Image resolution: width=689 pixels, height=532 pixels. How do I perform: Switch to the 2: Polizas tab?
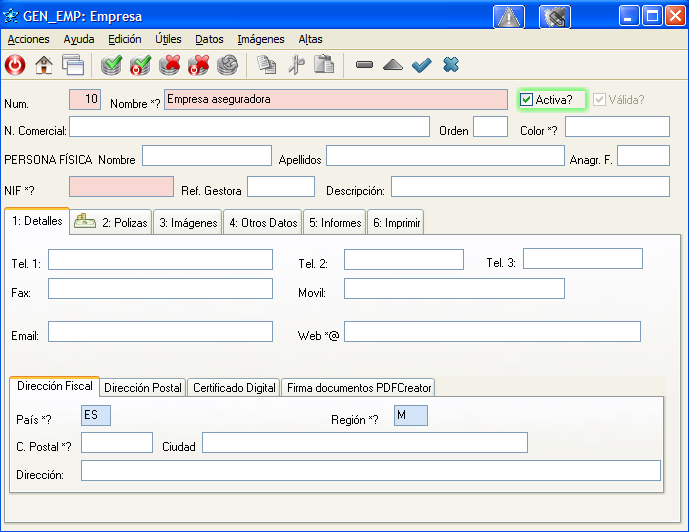(x=112, y=223)
